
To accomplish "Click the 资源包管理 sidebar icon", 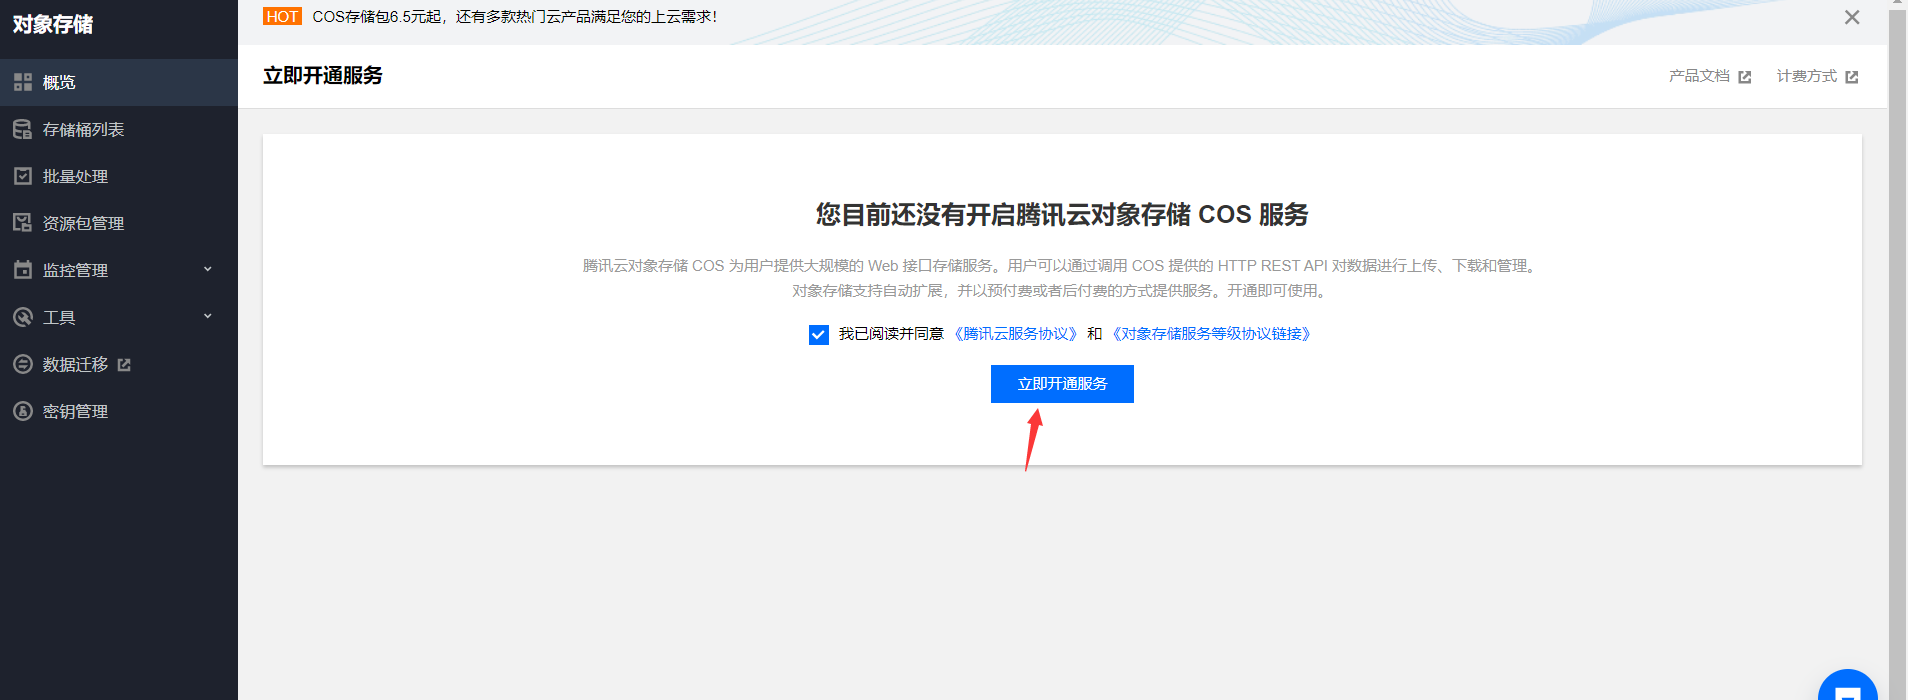I will click(23, 223).
